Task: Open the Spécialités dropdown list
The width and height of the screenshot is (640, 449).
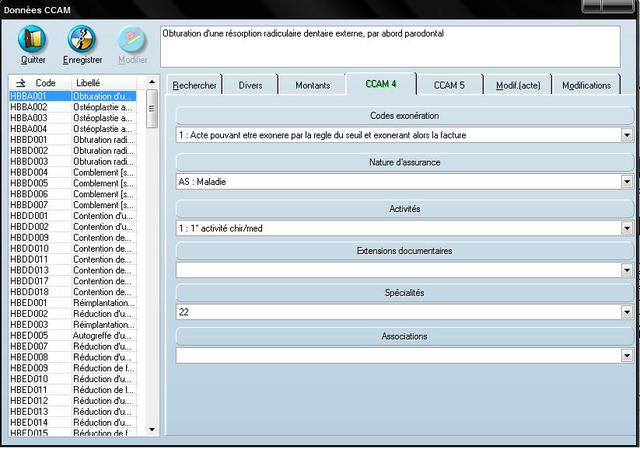Action: click(x=626, y=312)
